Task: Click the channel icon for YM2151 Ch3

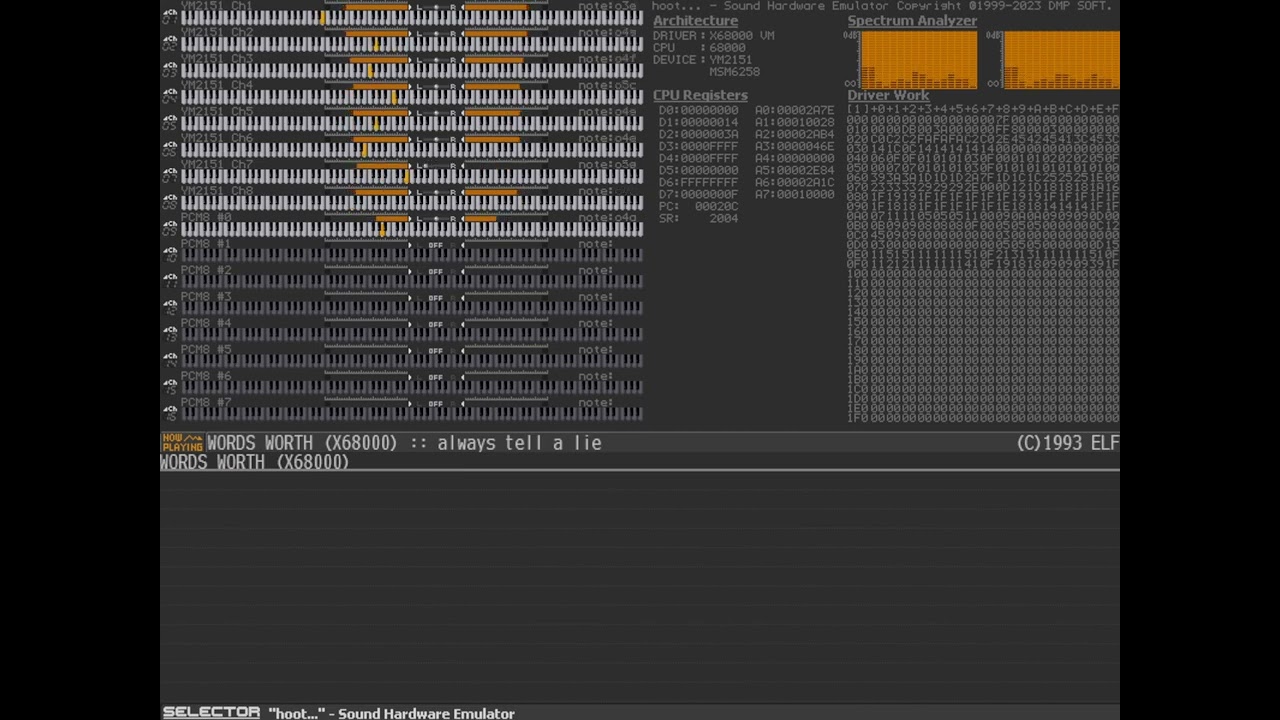Action: (170, 68)
